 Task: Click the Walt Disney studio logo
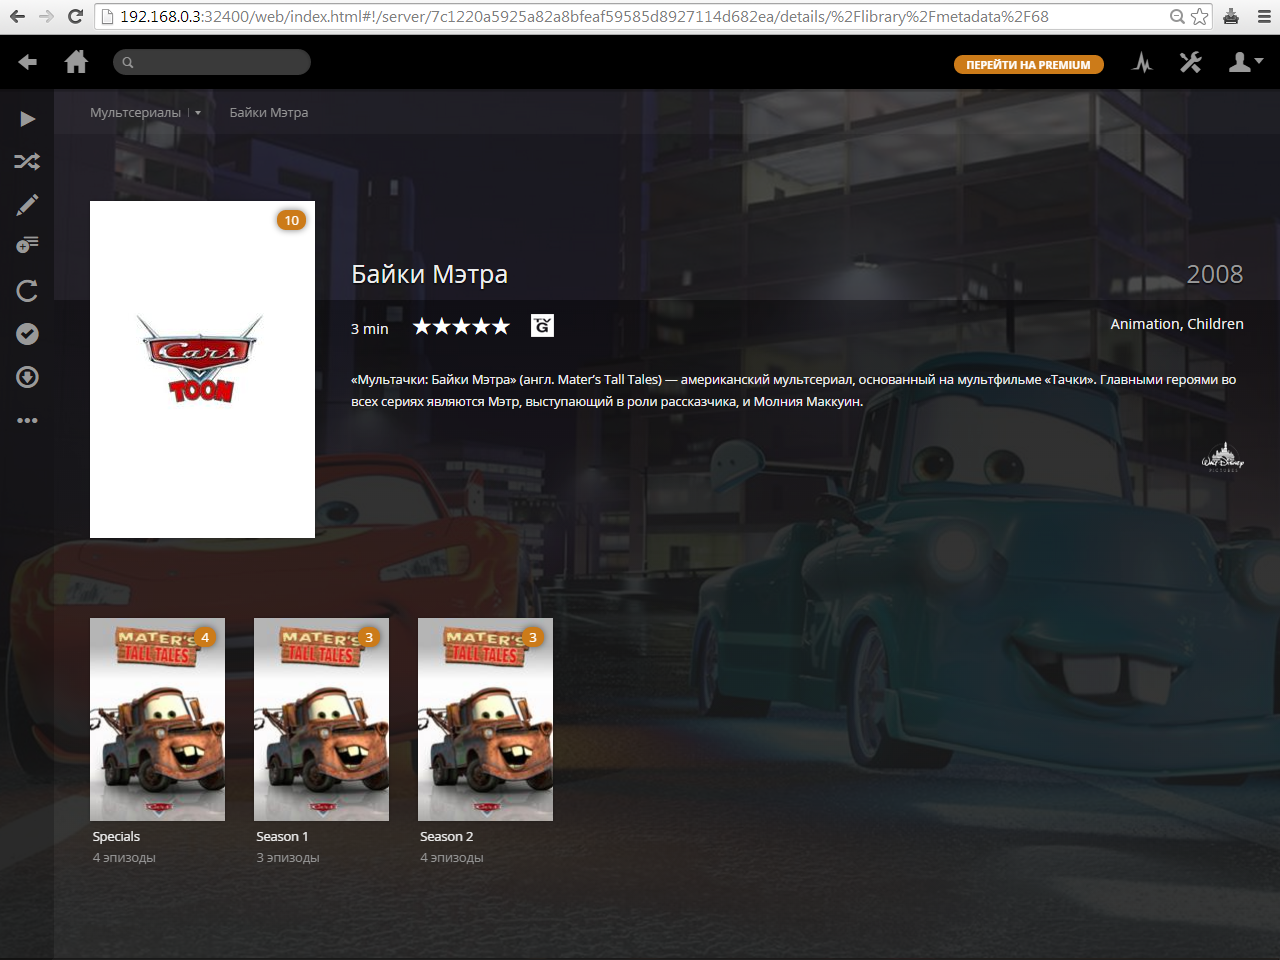(x=1222, y=457)
